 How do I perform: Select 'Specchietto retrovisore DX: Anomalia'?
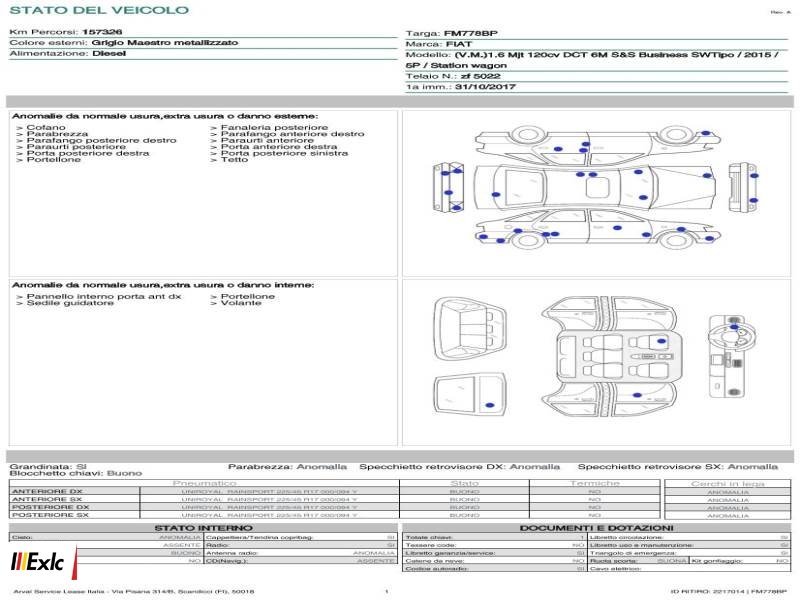[460, 467]
